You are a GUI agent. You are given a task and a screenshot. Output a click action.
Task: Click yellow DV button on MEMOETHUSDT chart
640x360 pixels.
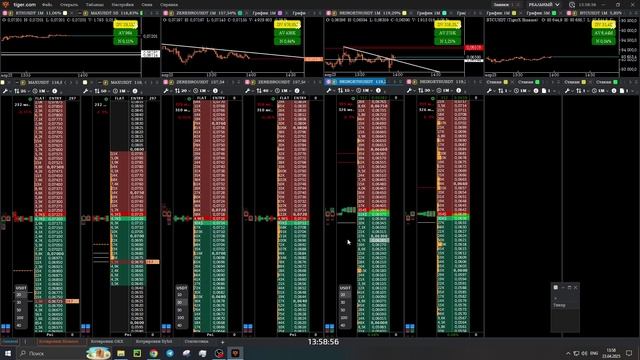click(448, 25)
